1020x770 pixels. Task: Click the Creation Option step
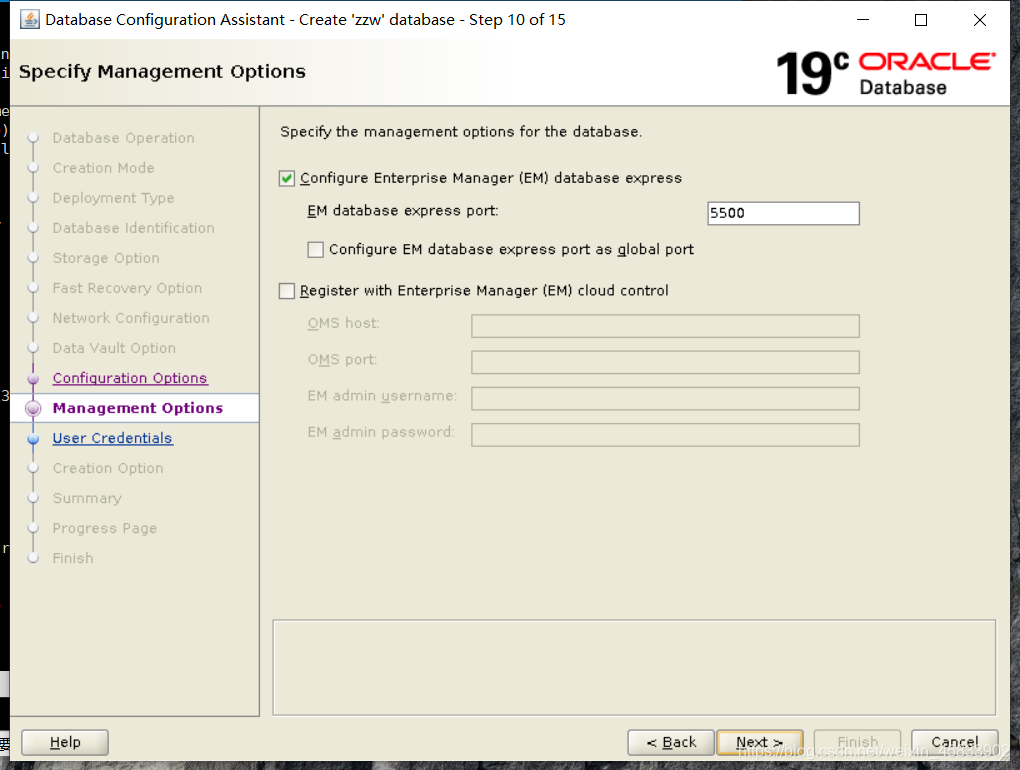(108, 468)
